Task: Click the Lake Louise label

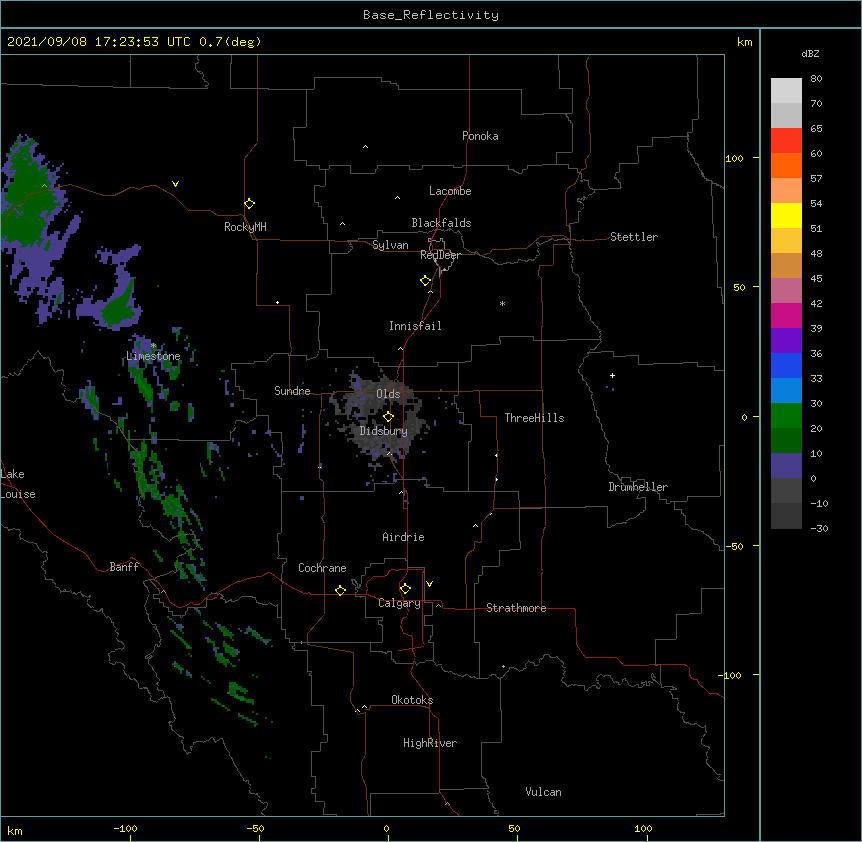Action: [18, 484]
